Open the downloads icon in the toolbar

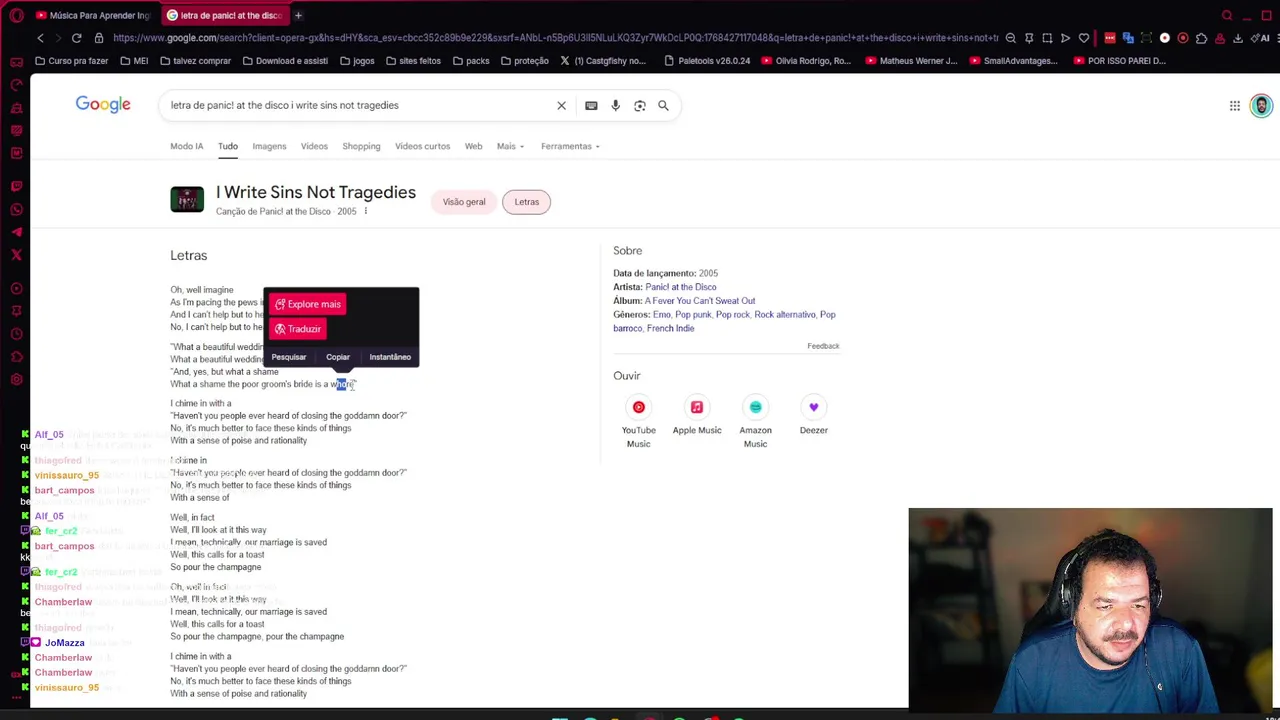(1238, 38)
